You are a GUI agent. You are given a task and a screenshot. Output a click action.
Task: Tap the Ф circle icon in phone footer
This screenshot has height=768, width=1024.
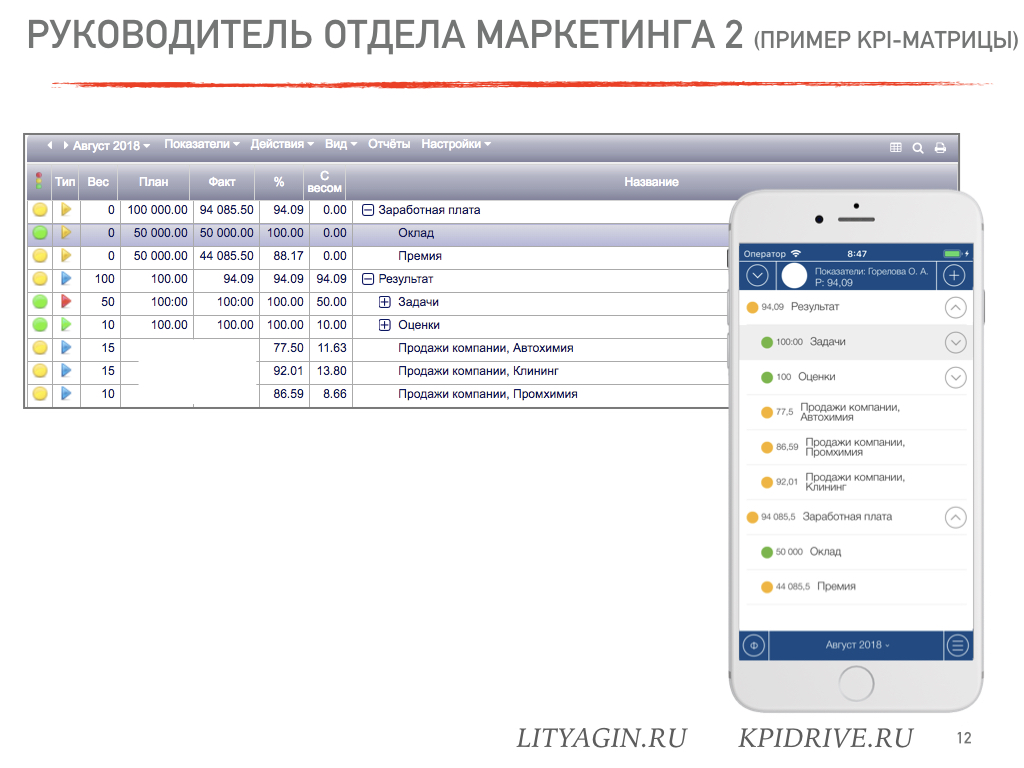754,646
